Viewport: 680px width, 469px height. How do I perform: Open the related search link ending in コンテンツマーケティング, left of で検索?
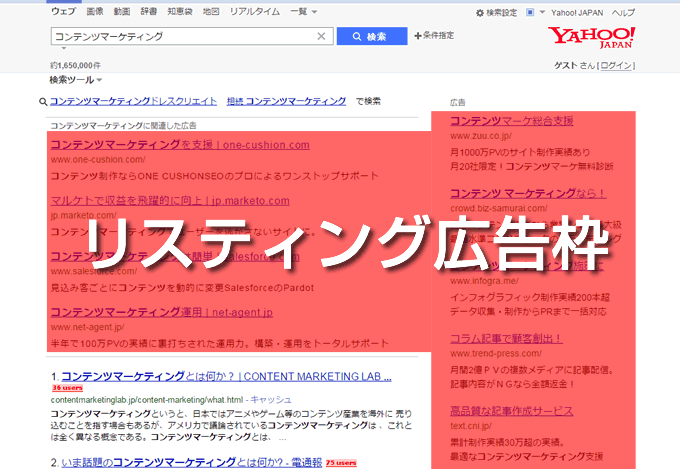pos(286,101)
